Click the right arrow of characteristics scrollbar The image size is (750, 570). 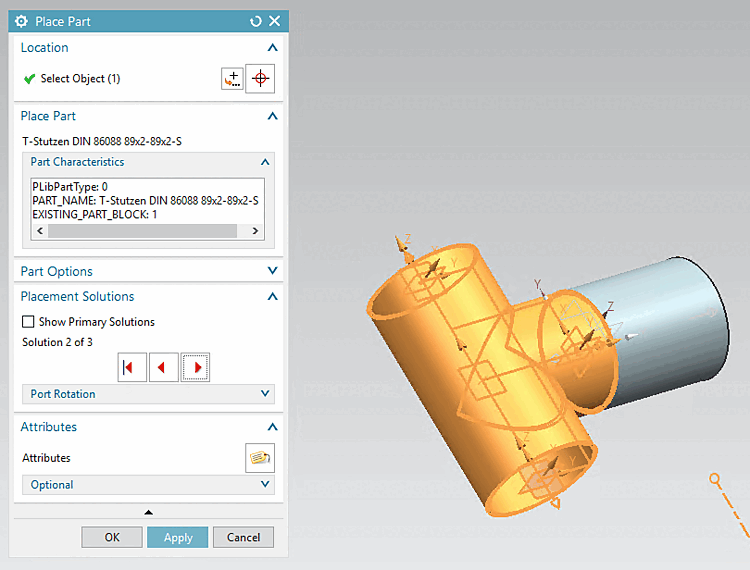tap(255, 231)
